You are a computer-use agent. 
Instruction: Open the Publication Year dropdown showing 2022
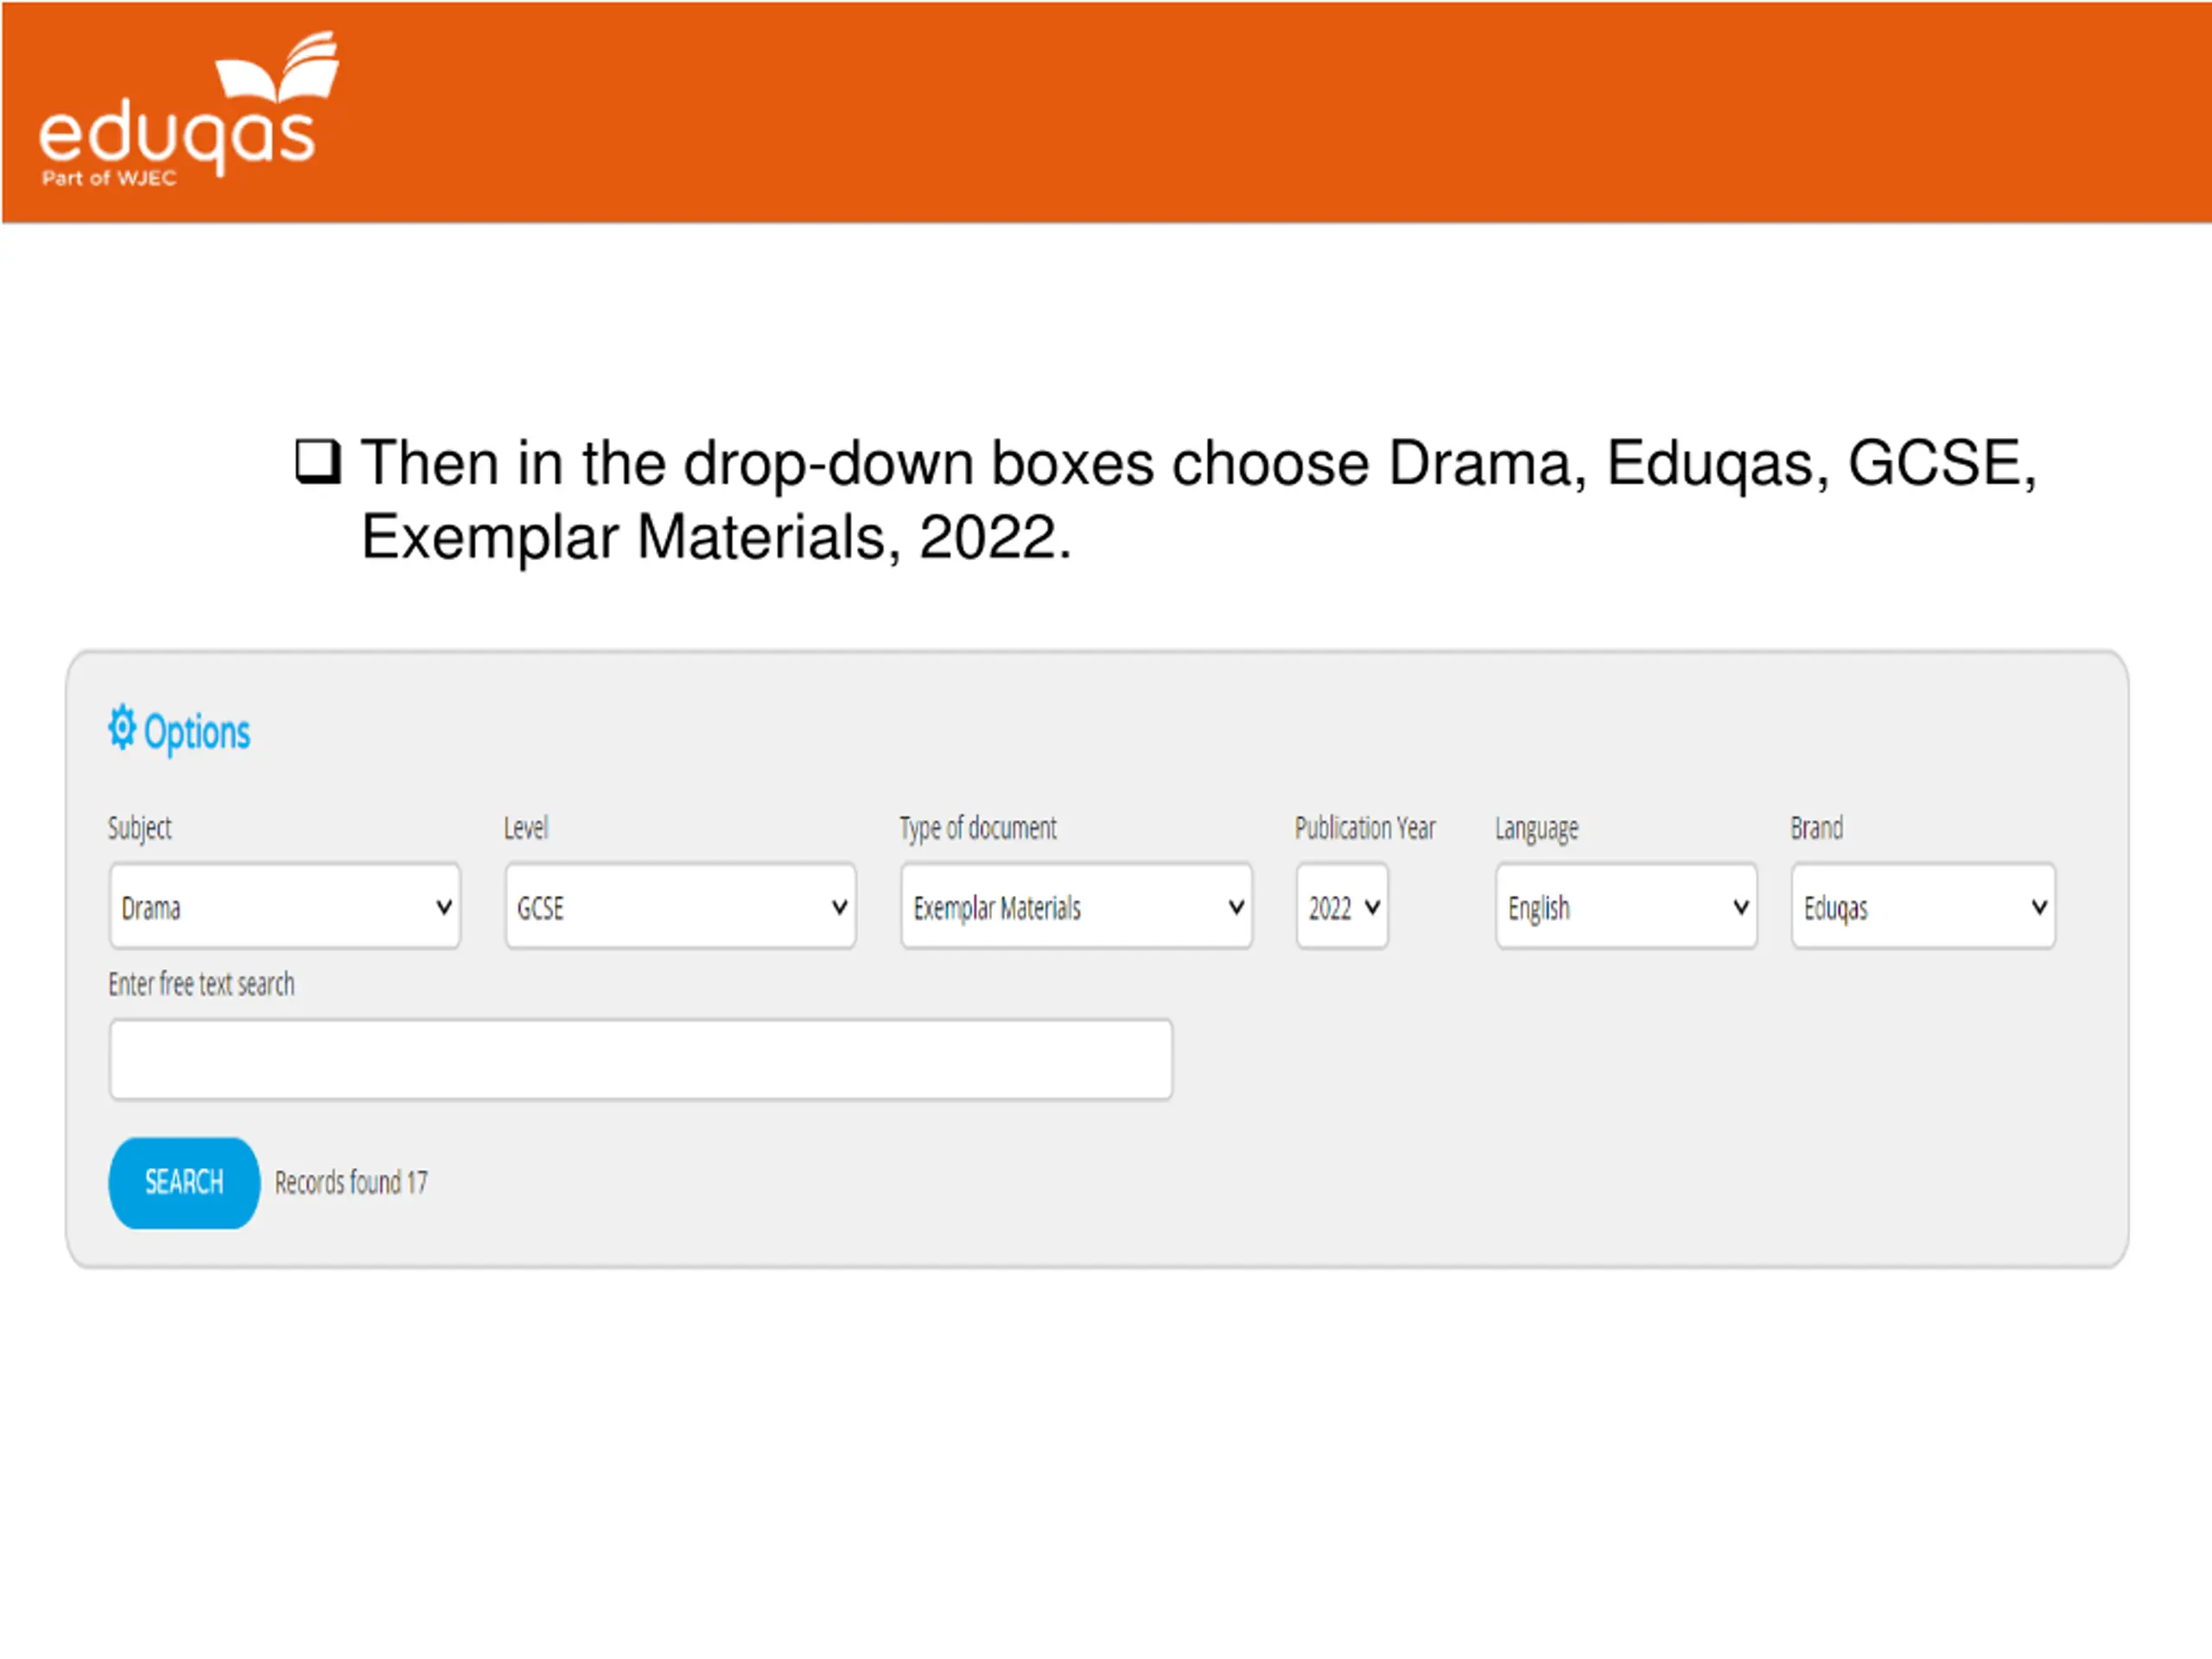(x=1342, y=906)
